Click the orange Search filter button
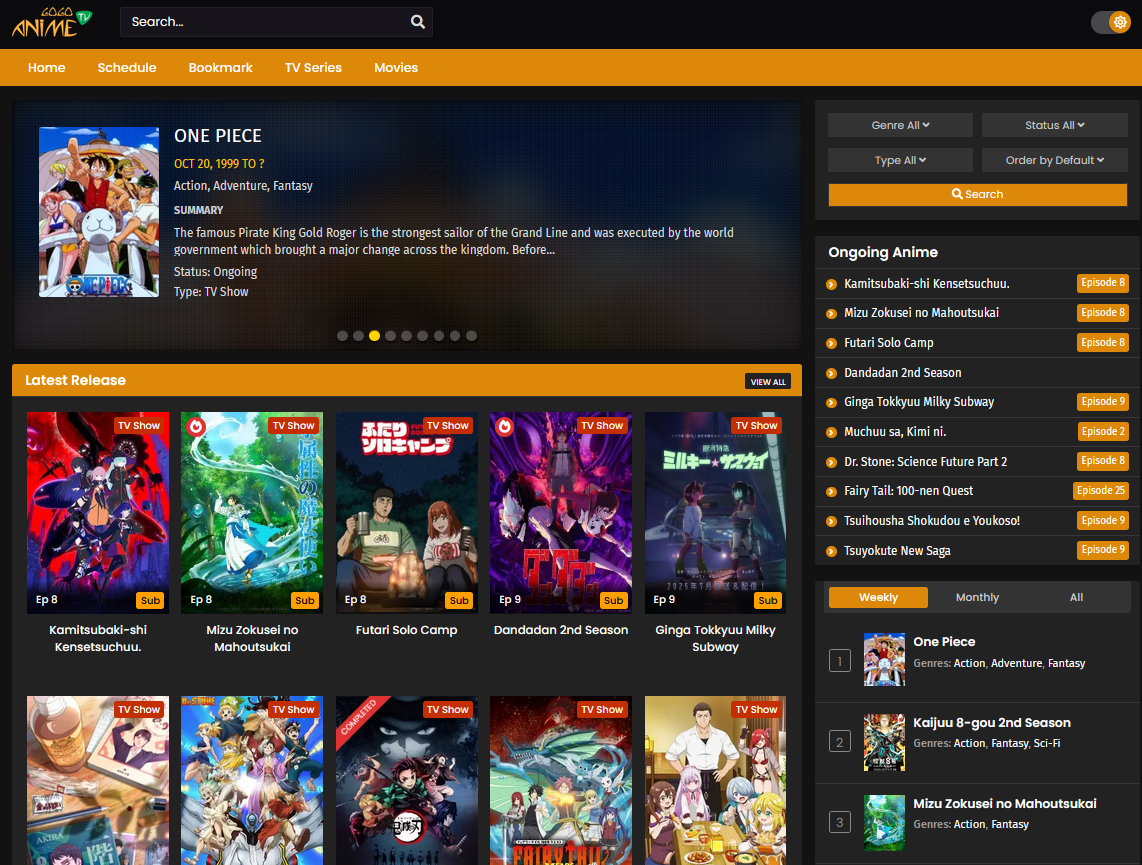Screen dimensions: 1142x865 pos(977,194)
